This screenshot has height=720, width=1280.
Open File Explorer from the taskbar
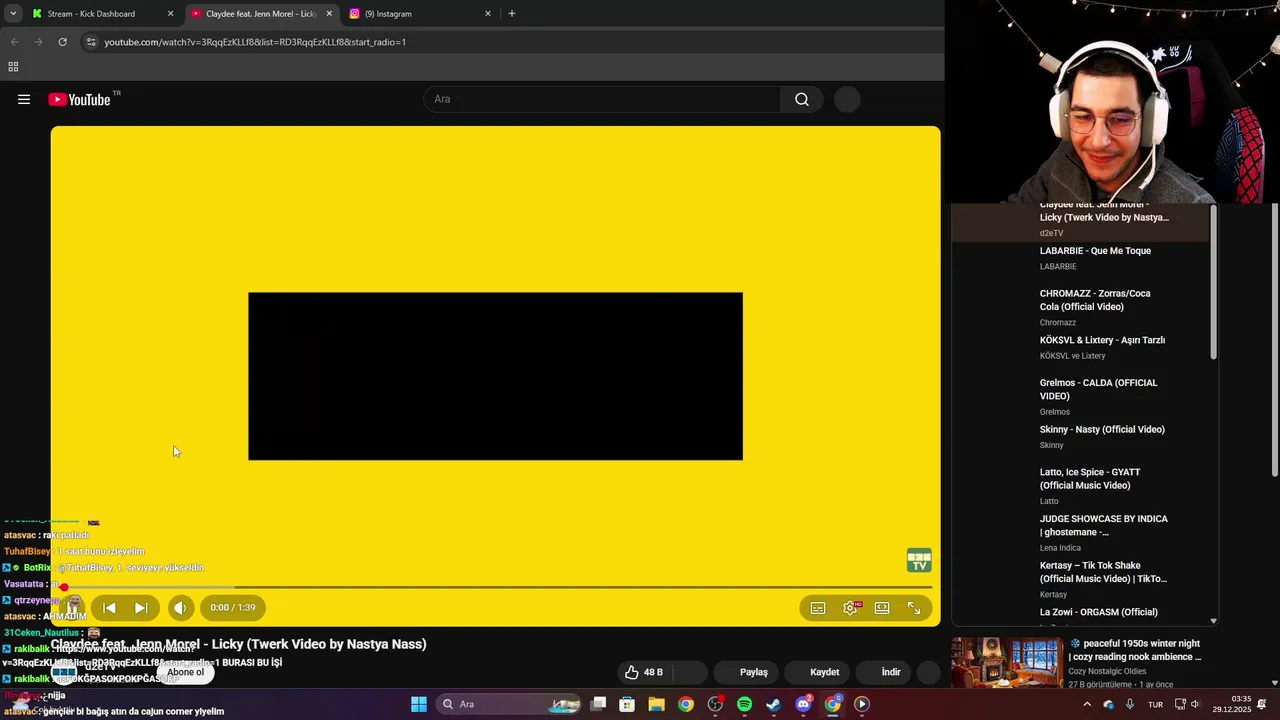656,704
